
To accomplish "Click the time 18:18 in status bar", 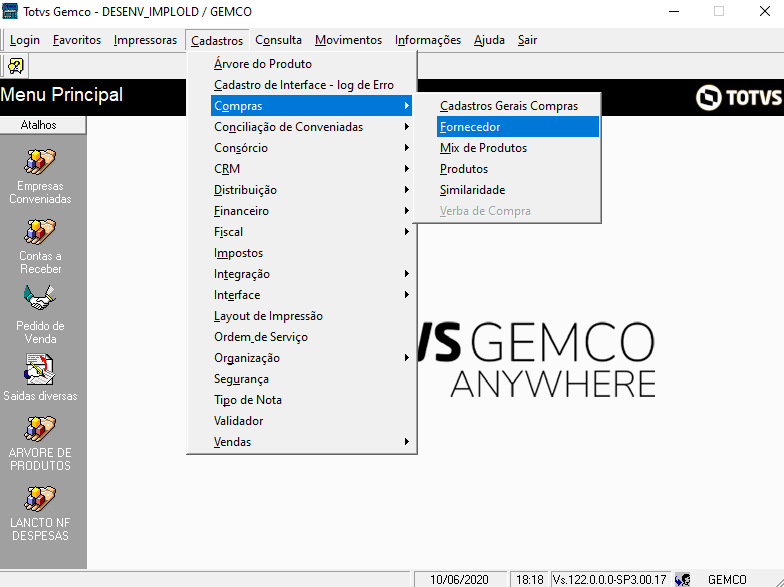I will 530,580.
